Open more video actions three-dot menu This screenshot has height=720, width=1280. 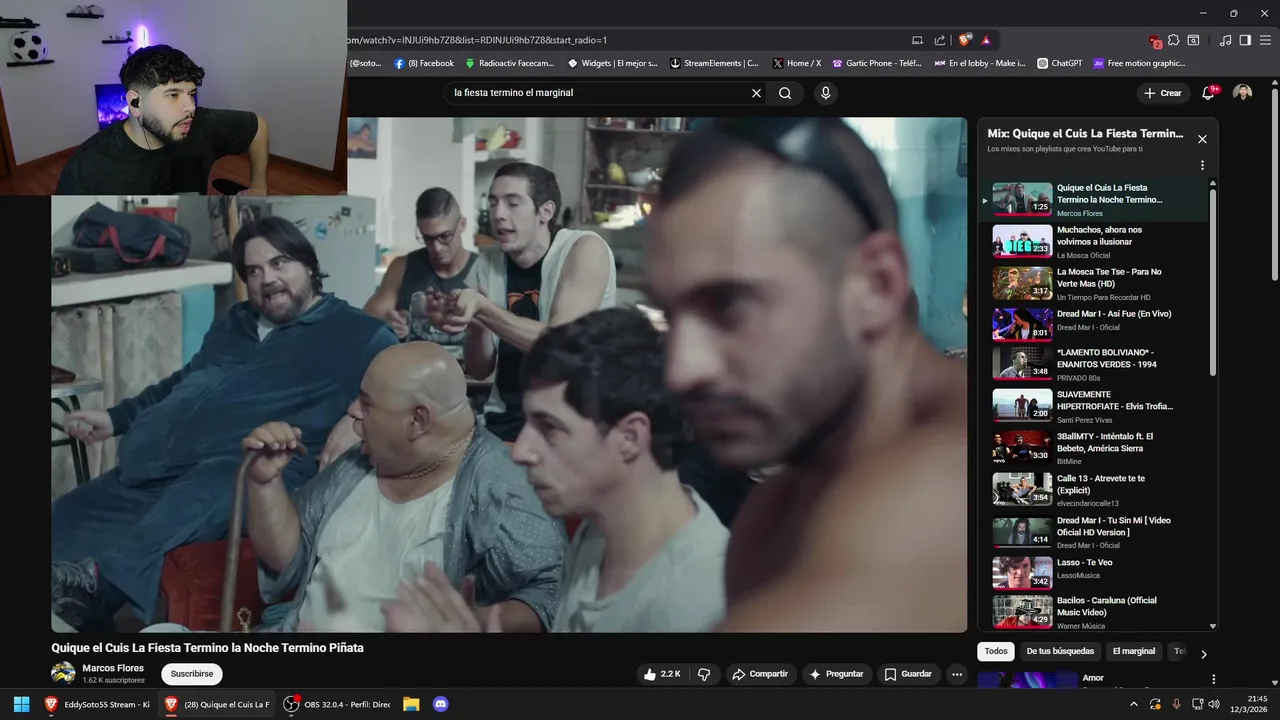(957, 674)
